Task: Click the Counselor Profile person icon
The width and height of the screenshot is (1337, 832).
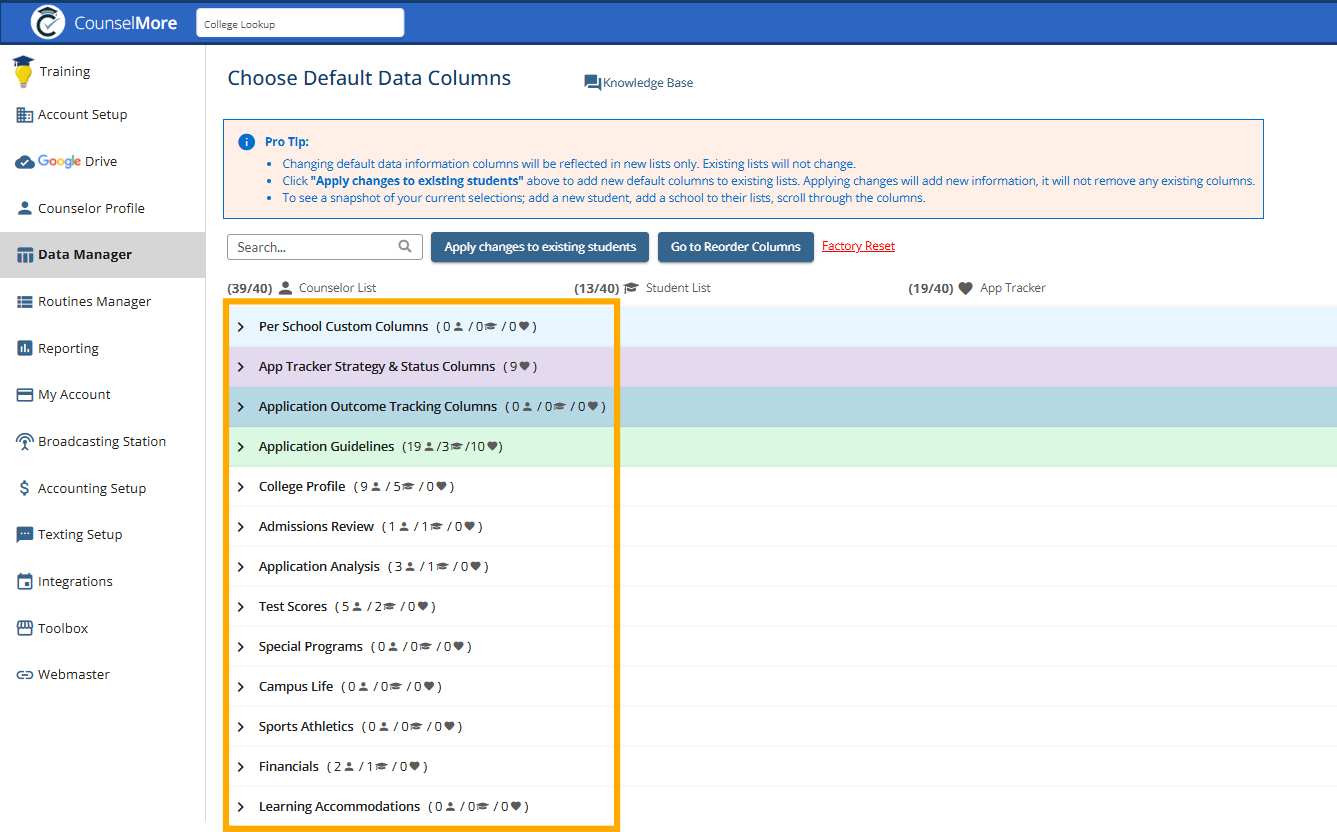Action: (25, 209)
